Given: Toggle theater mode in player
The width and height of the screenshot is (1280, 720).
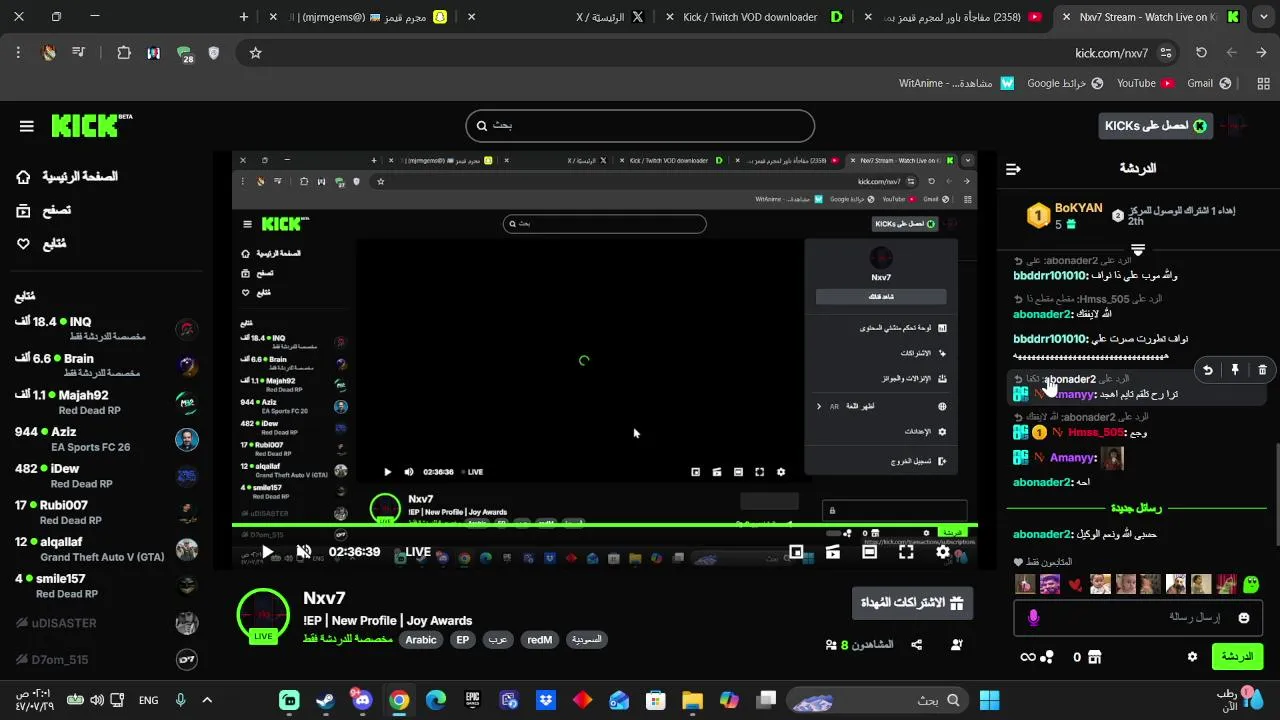Looking at the screenshot, I should (x=869, y=552).
